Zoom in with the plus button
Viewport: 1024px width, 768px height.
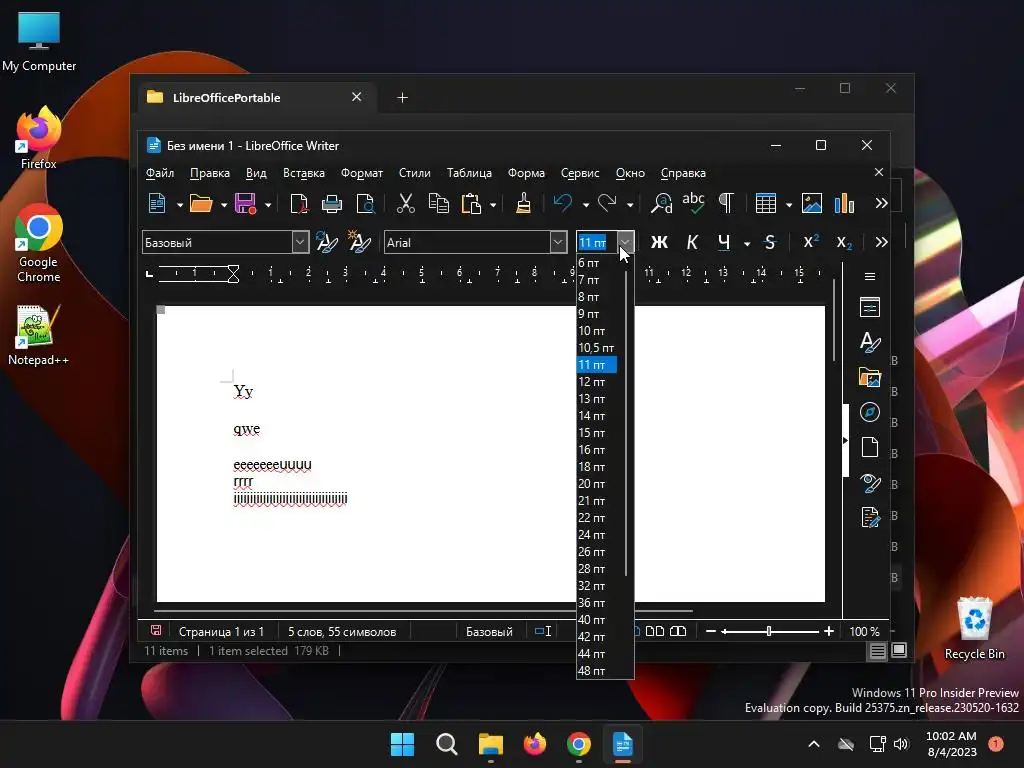829,631
